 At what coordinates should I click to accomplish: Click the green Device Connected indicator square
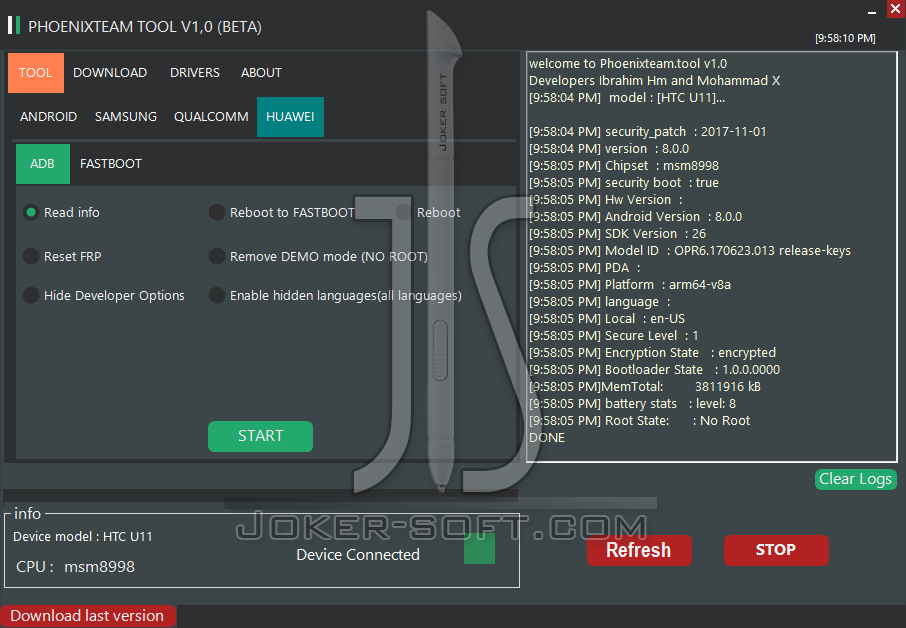(480, 548)
